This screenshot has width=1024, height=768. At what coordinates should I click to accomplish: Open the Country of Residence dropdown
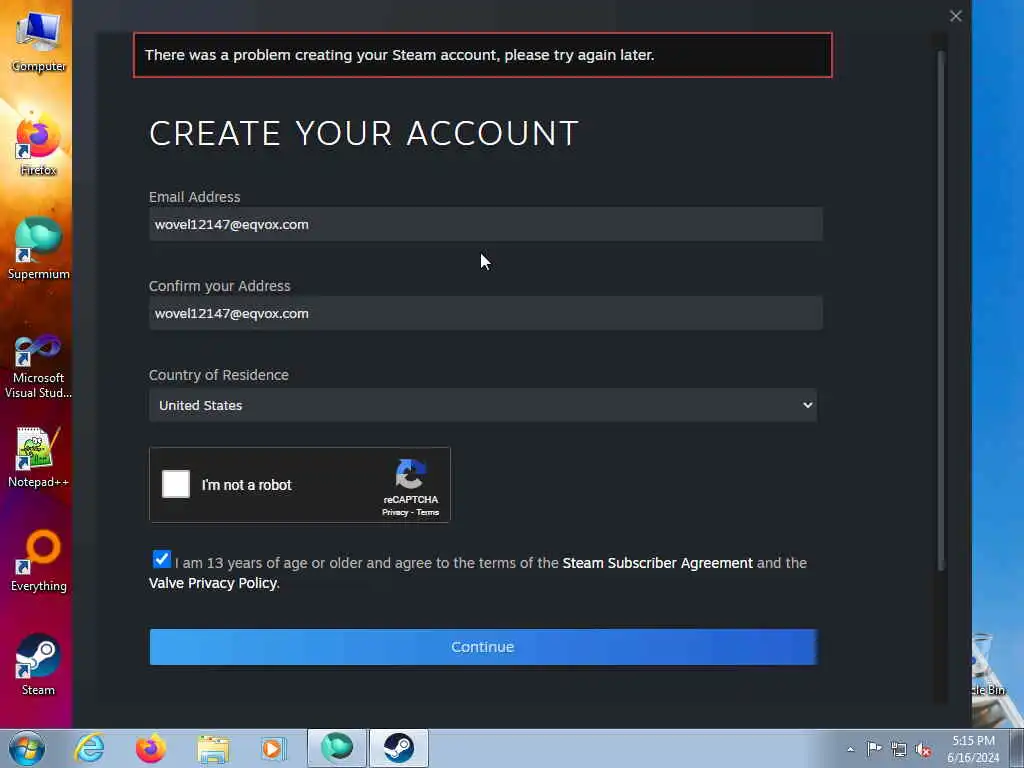(483, 405)
